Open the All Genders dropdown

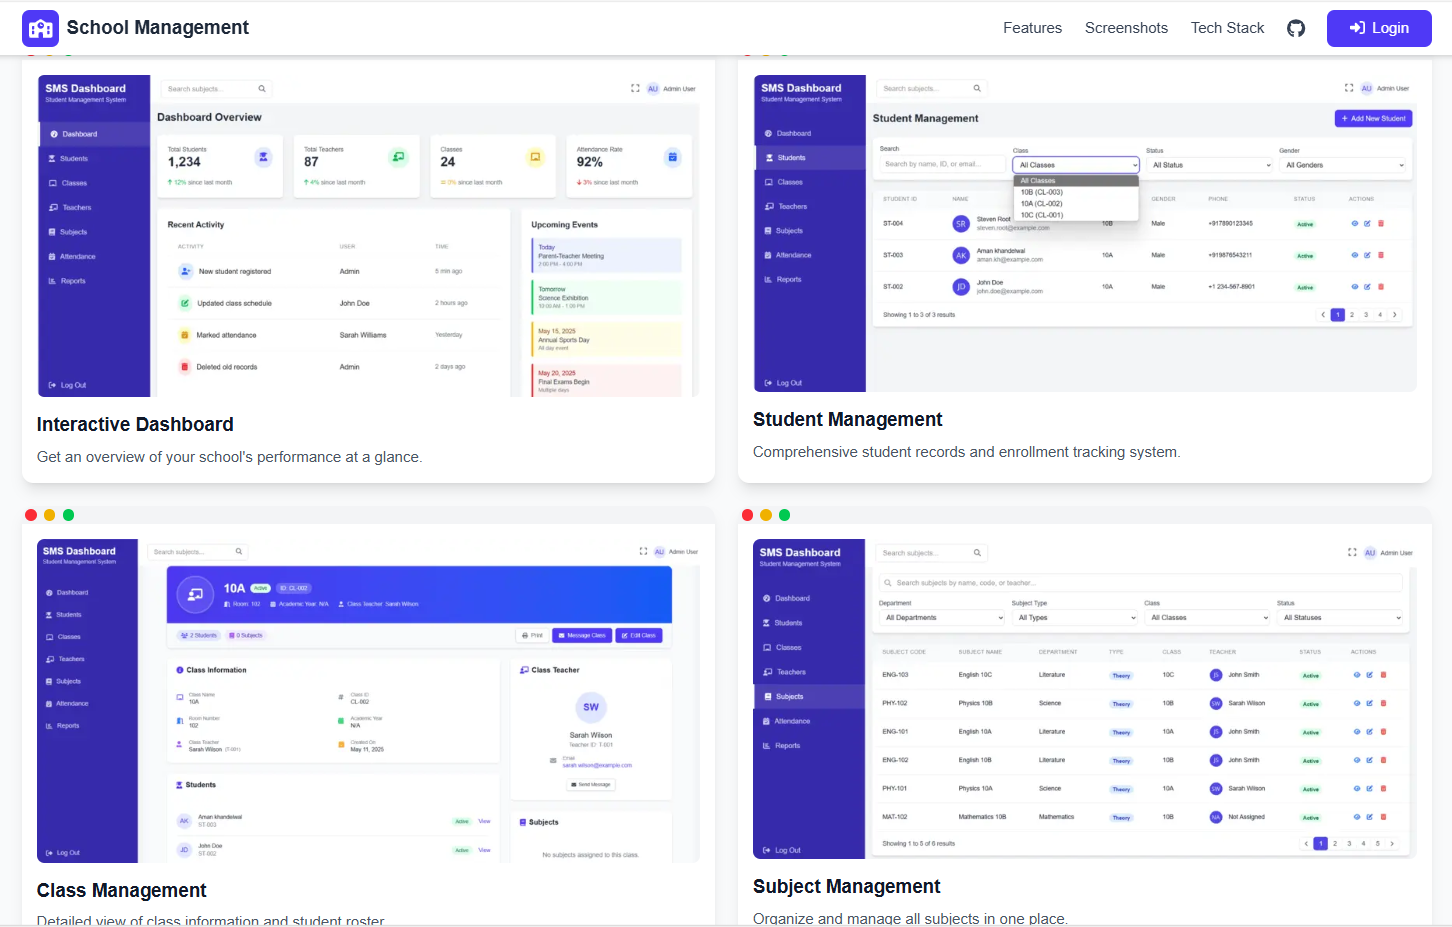[x=1344, y=165]
